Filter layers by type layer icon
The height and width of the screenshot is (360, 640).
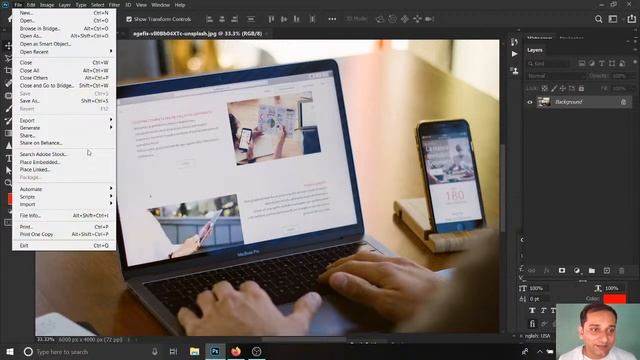point(602,63)
